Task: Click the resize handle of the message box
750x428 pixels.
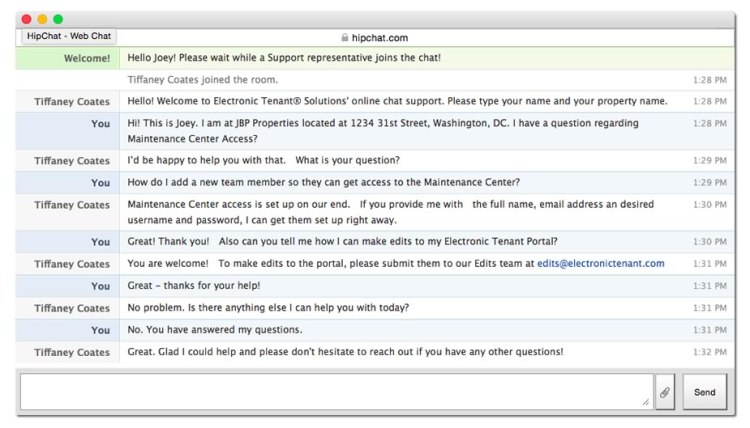Action: click(645, 402)
